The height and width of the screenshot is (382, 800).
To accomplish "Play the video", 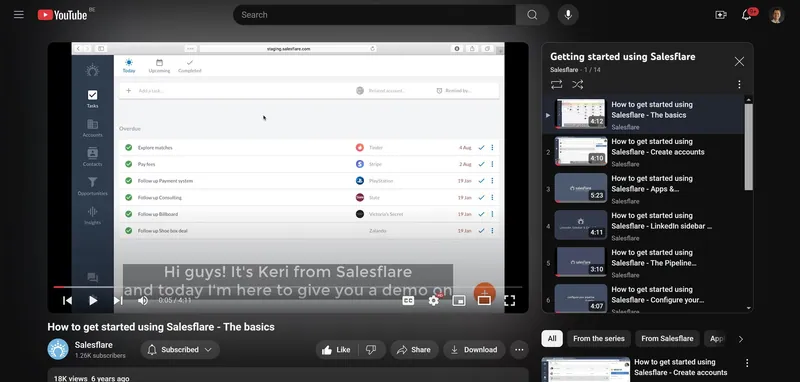I will click(93, 300).
